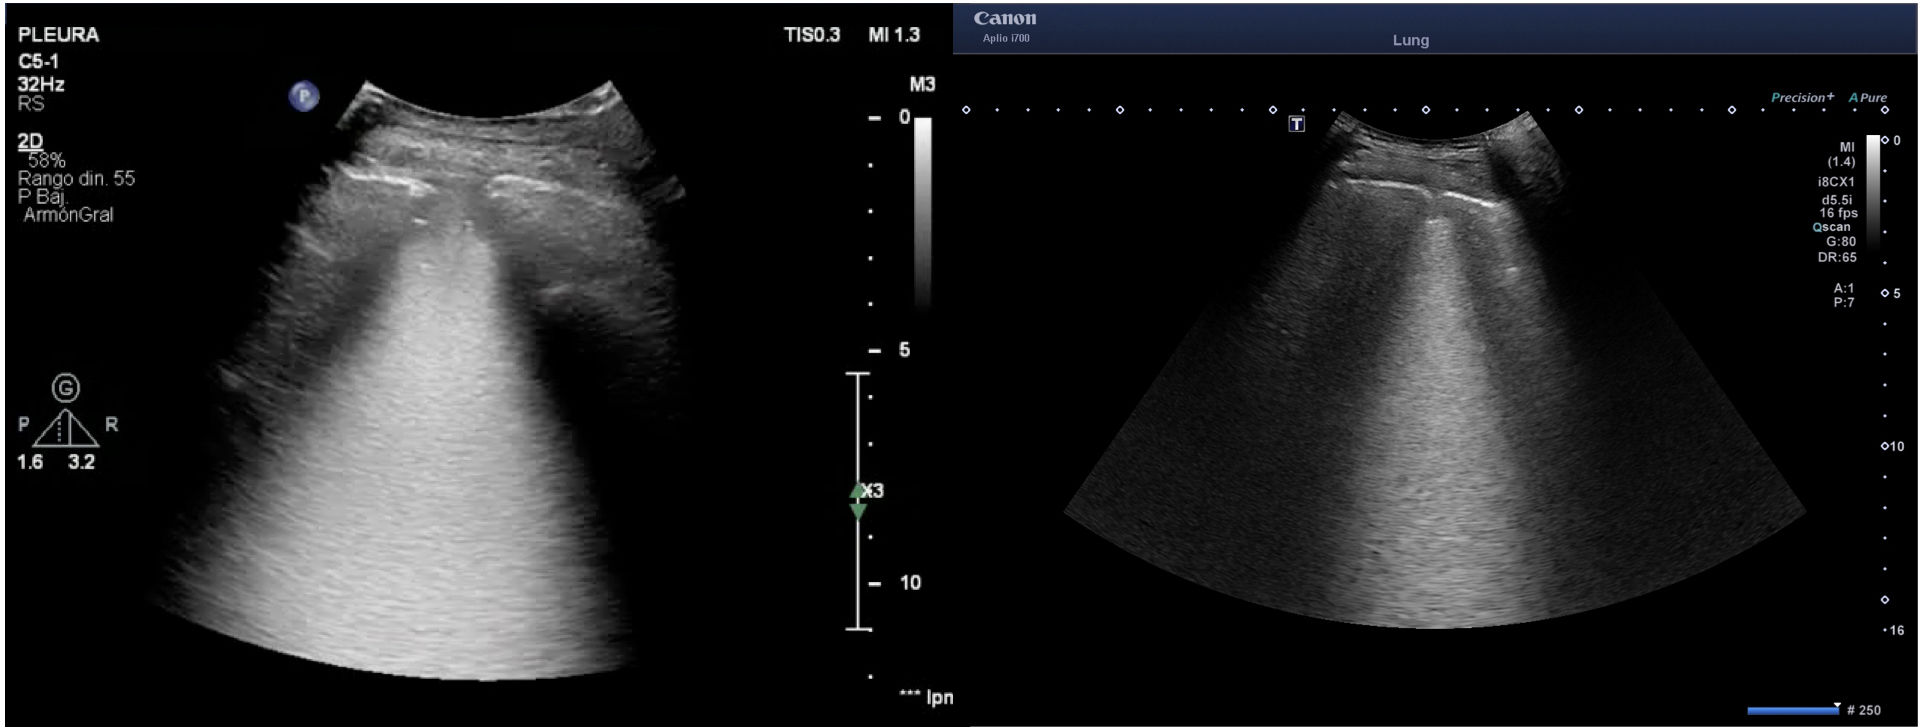
Task: Click the green X3 zoom arrows marker
Action: click(x=858, y=501)
